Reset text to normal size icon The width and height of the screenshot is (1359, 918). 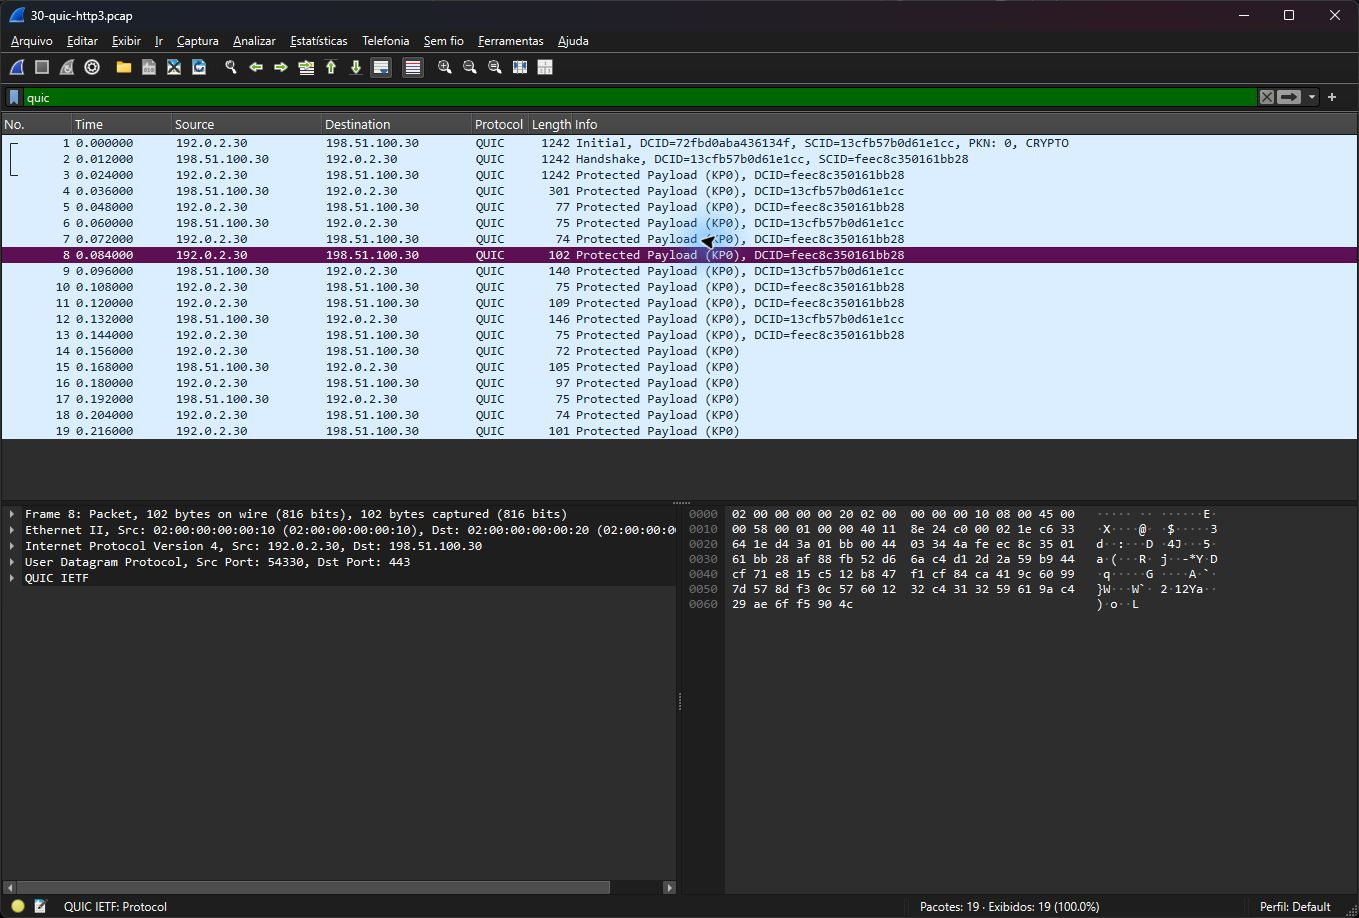click(495, 67)
